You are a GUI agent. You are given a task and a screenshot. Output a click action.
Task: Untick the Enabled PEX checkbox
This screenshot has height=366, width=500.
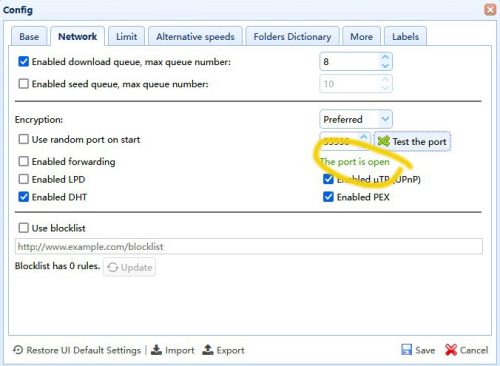pyautogui.click(x=328, y=197)
